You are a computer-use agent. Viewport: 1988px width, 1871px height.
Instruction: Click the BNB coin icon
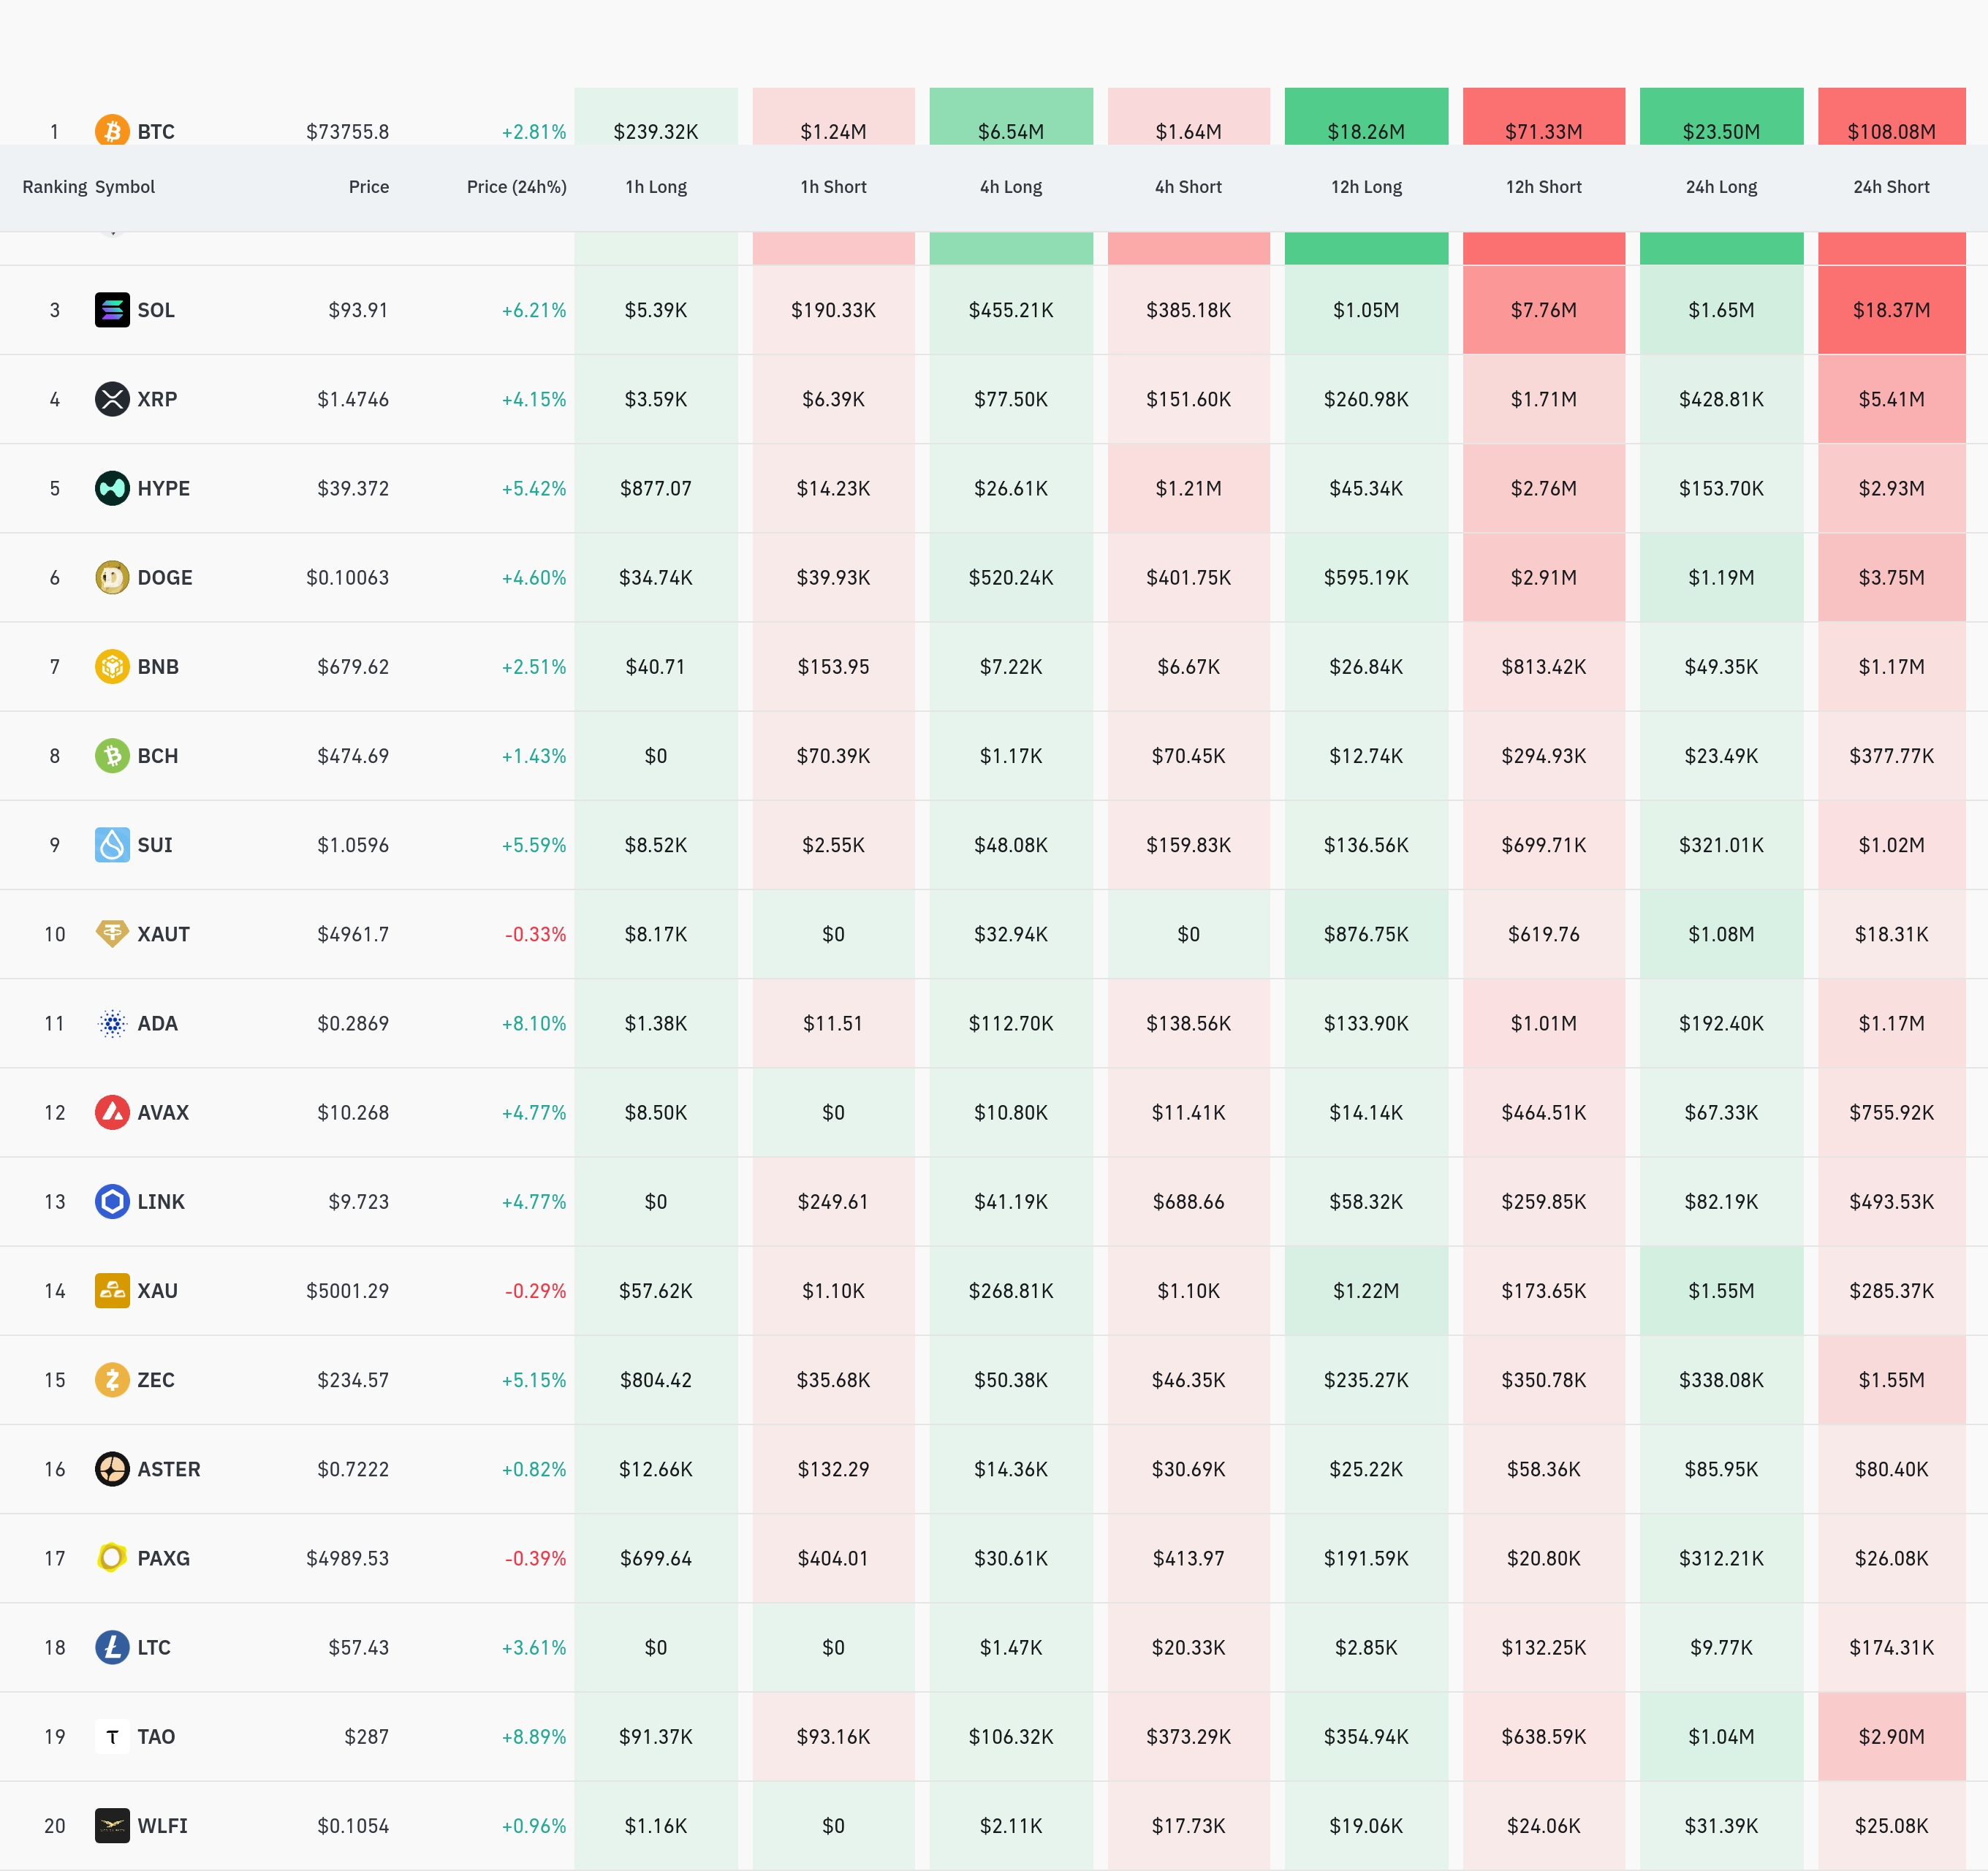[x=112, y=666]
